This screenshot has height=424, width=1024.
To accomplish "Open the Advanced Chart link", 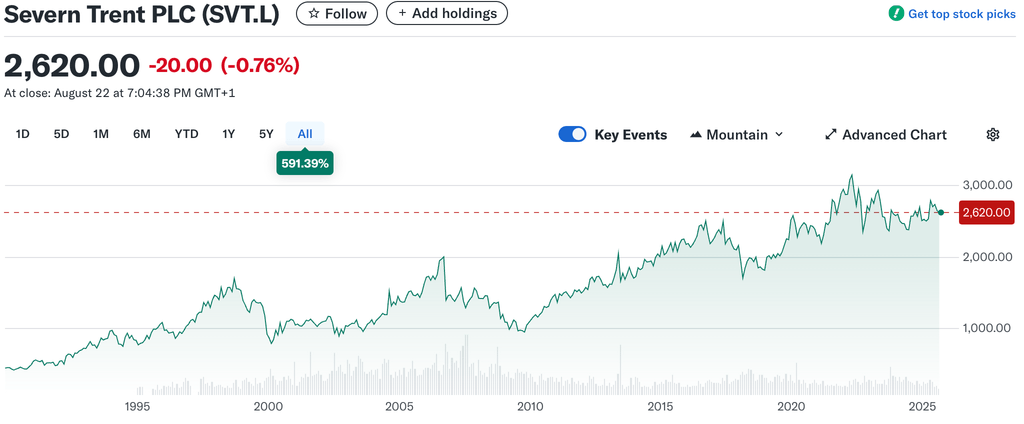I will click(x=894, y=135).
